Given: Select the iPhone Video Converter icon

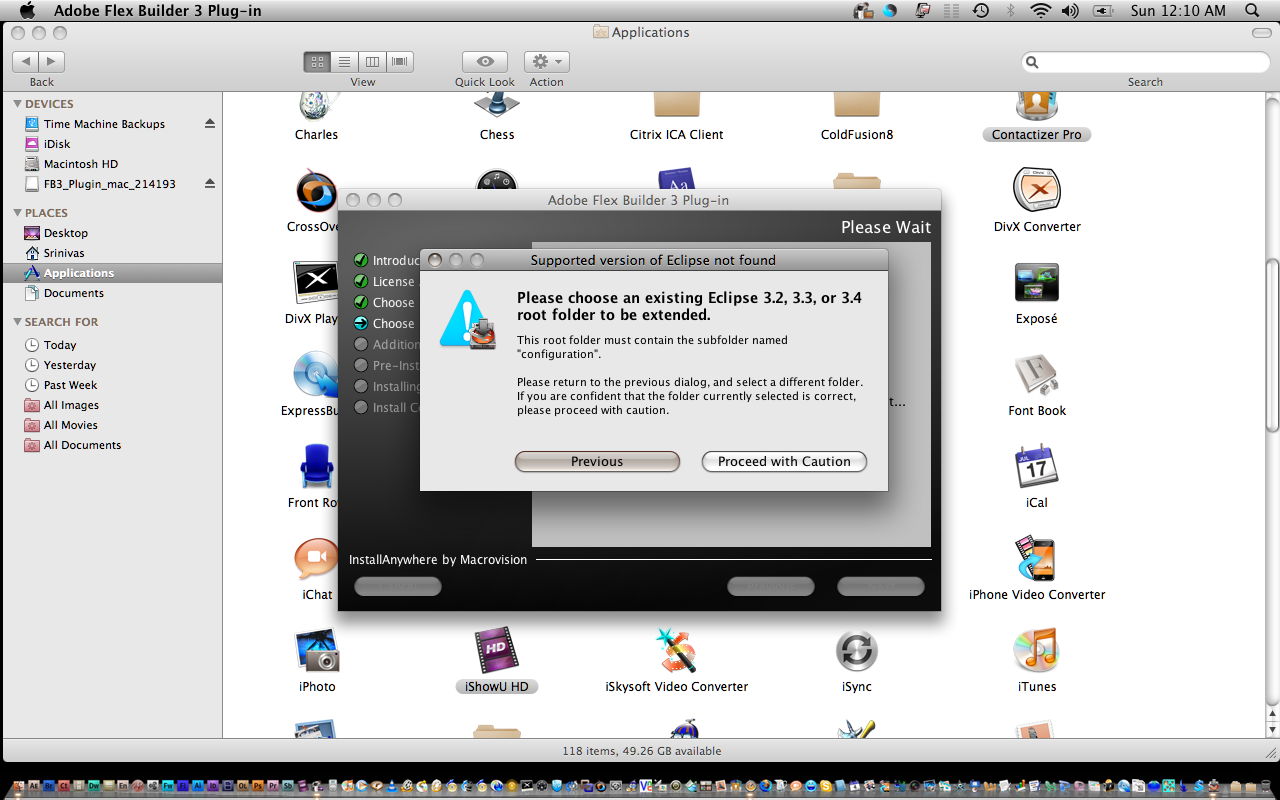Looking at the screenshot, I should (x=1036, y=558).
